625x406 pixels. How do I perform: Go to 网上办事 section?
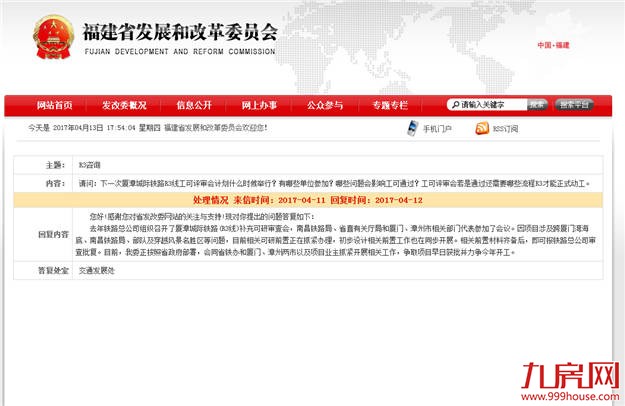tap(259, 105)
